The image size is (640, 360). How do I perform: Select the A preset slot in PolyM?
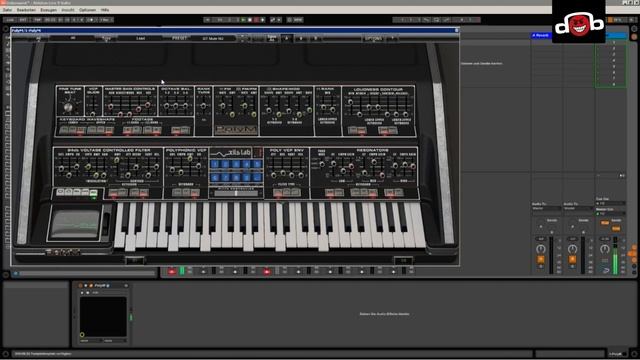pyautogui.click(x=287, y=38)
